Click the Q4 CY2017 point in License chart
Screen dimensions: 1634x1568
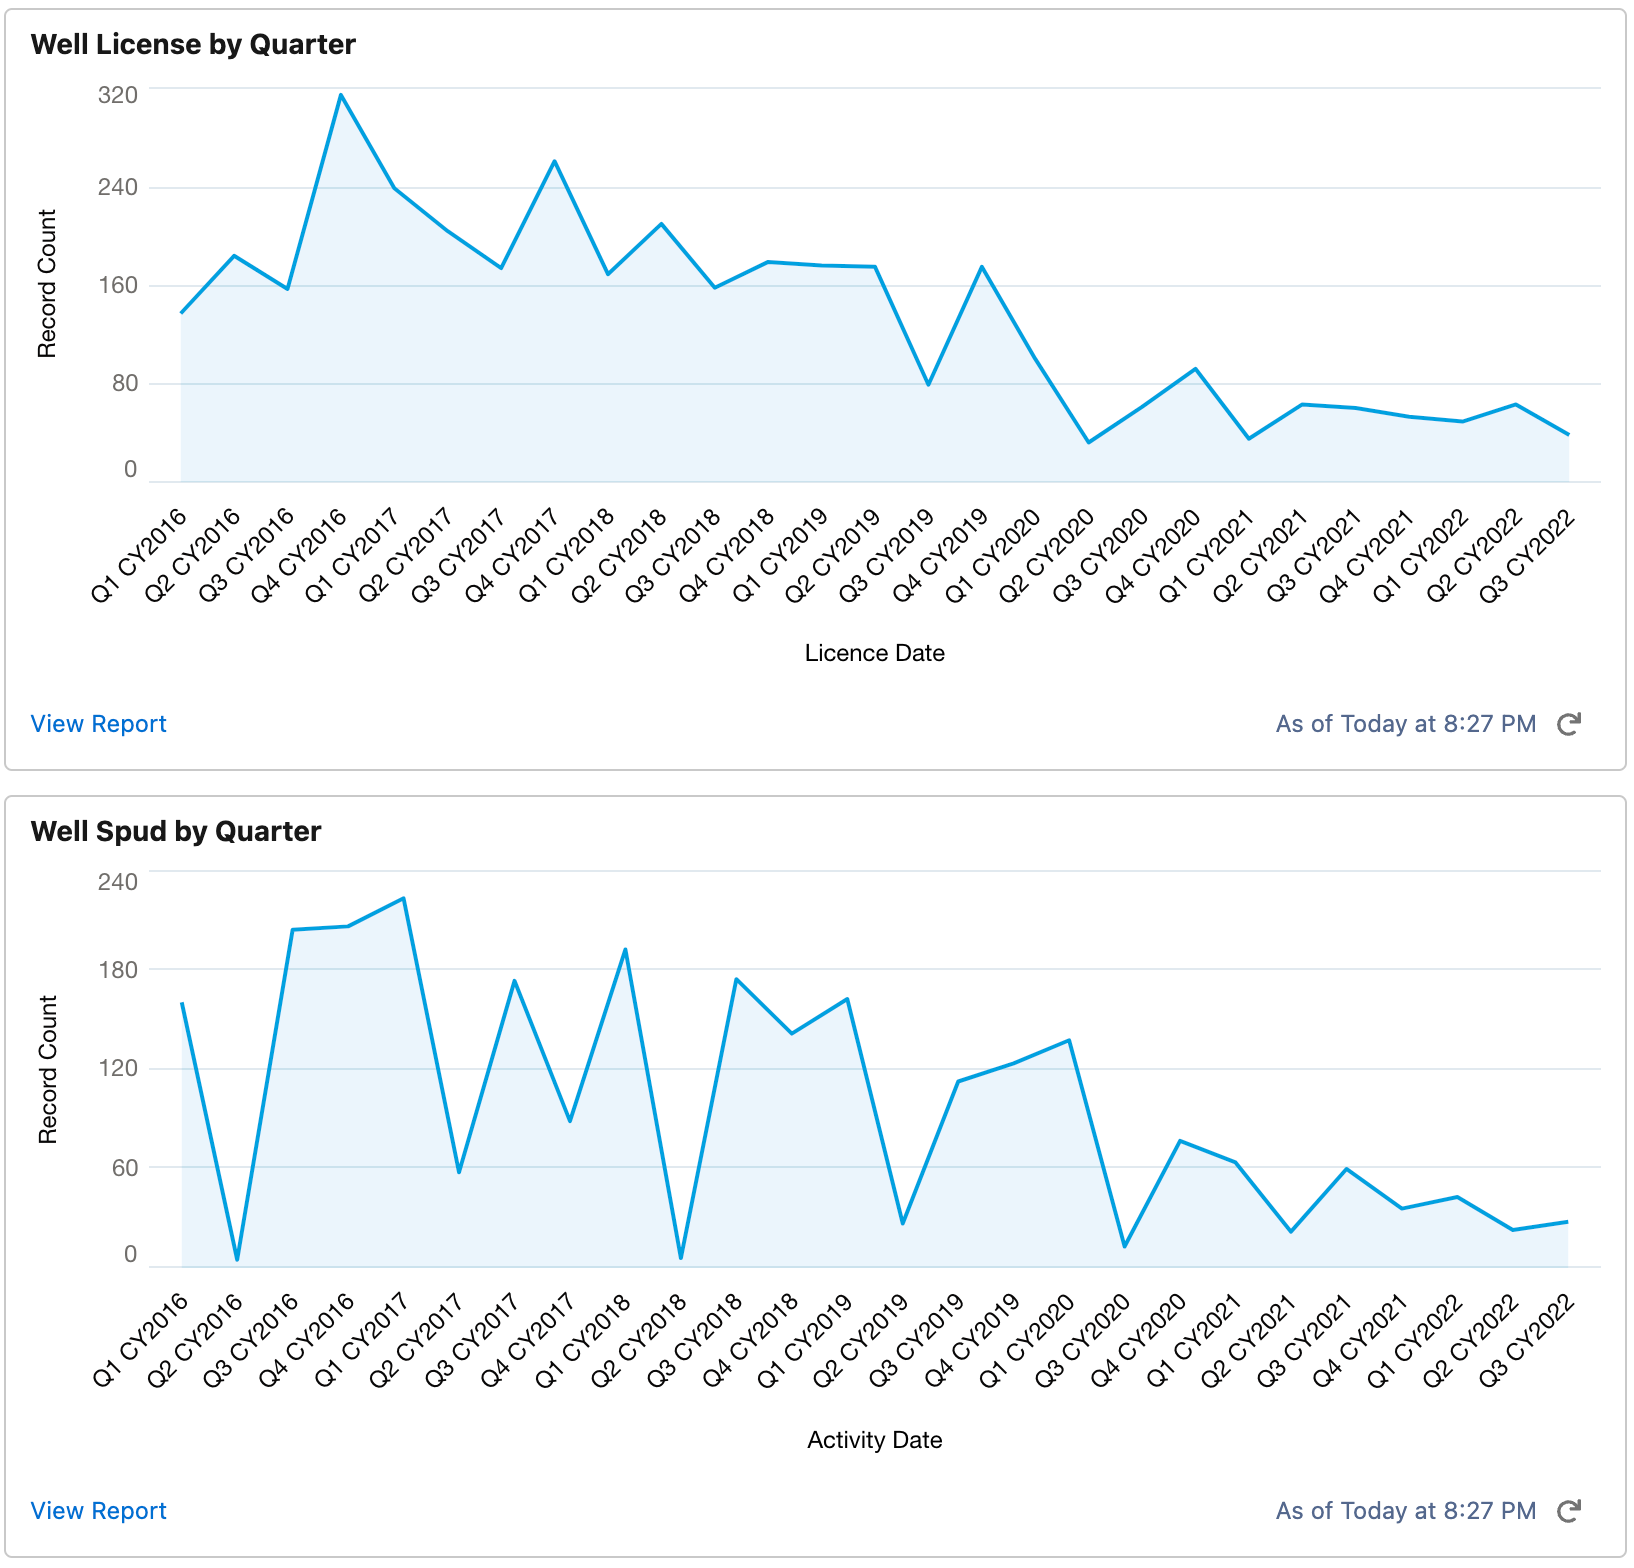pyautogui.click(x=554, y=161)
